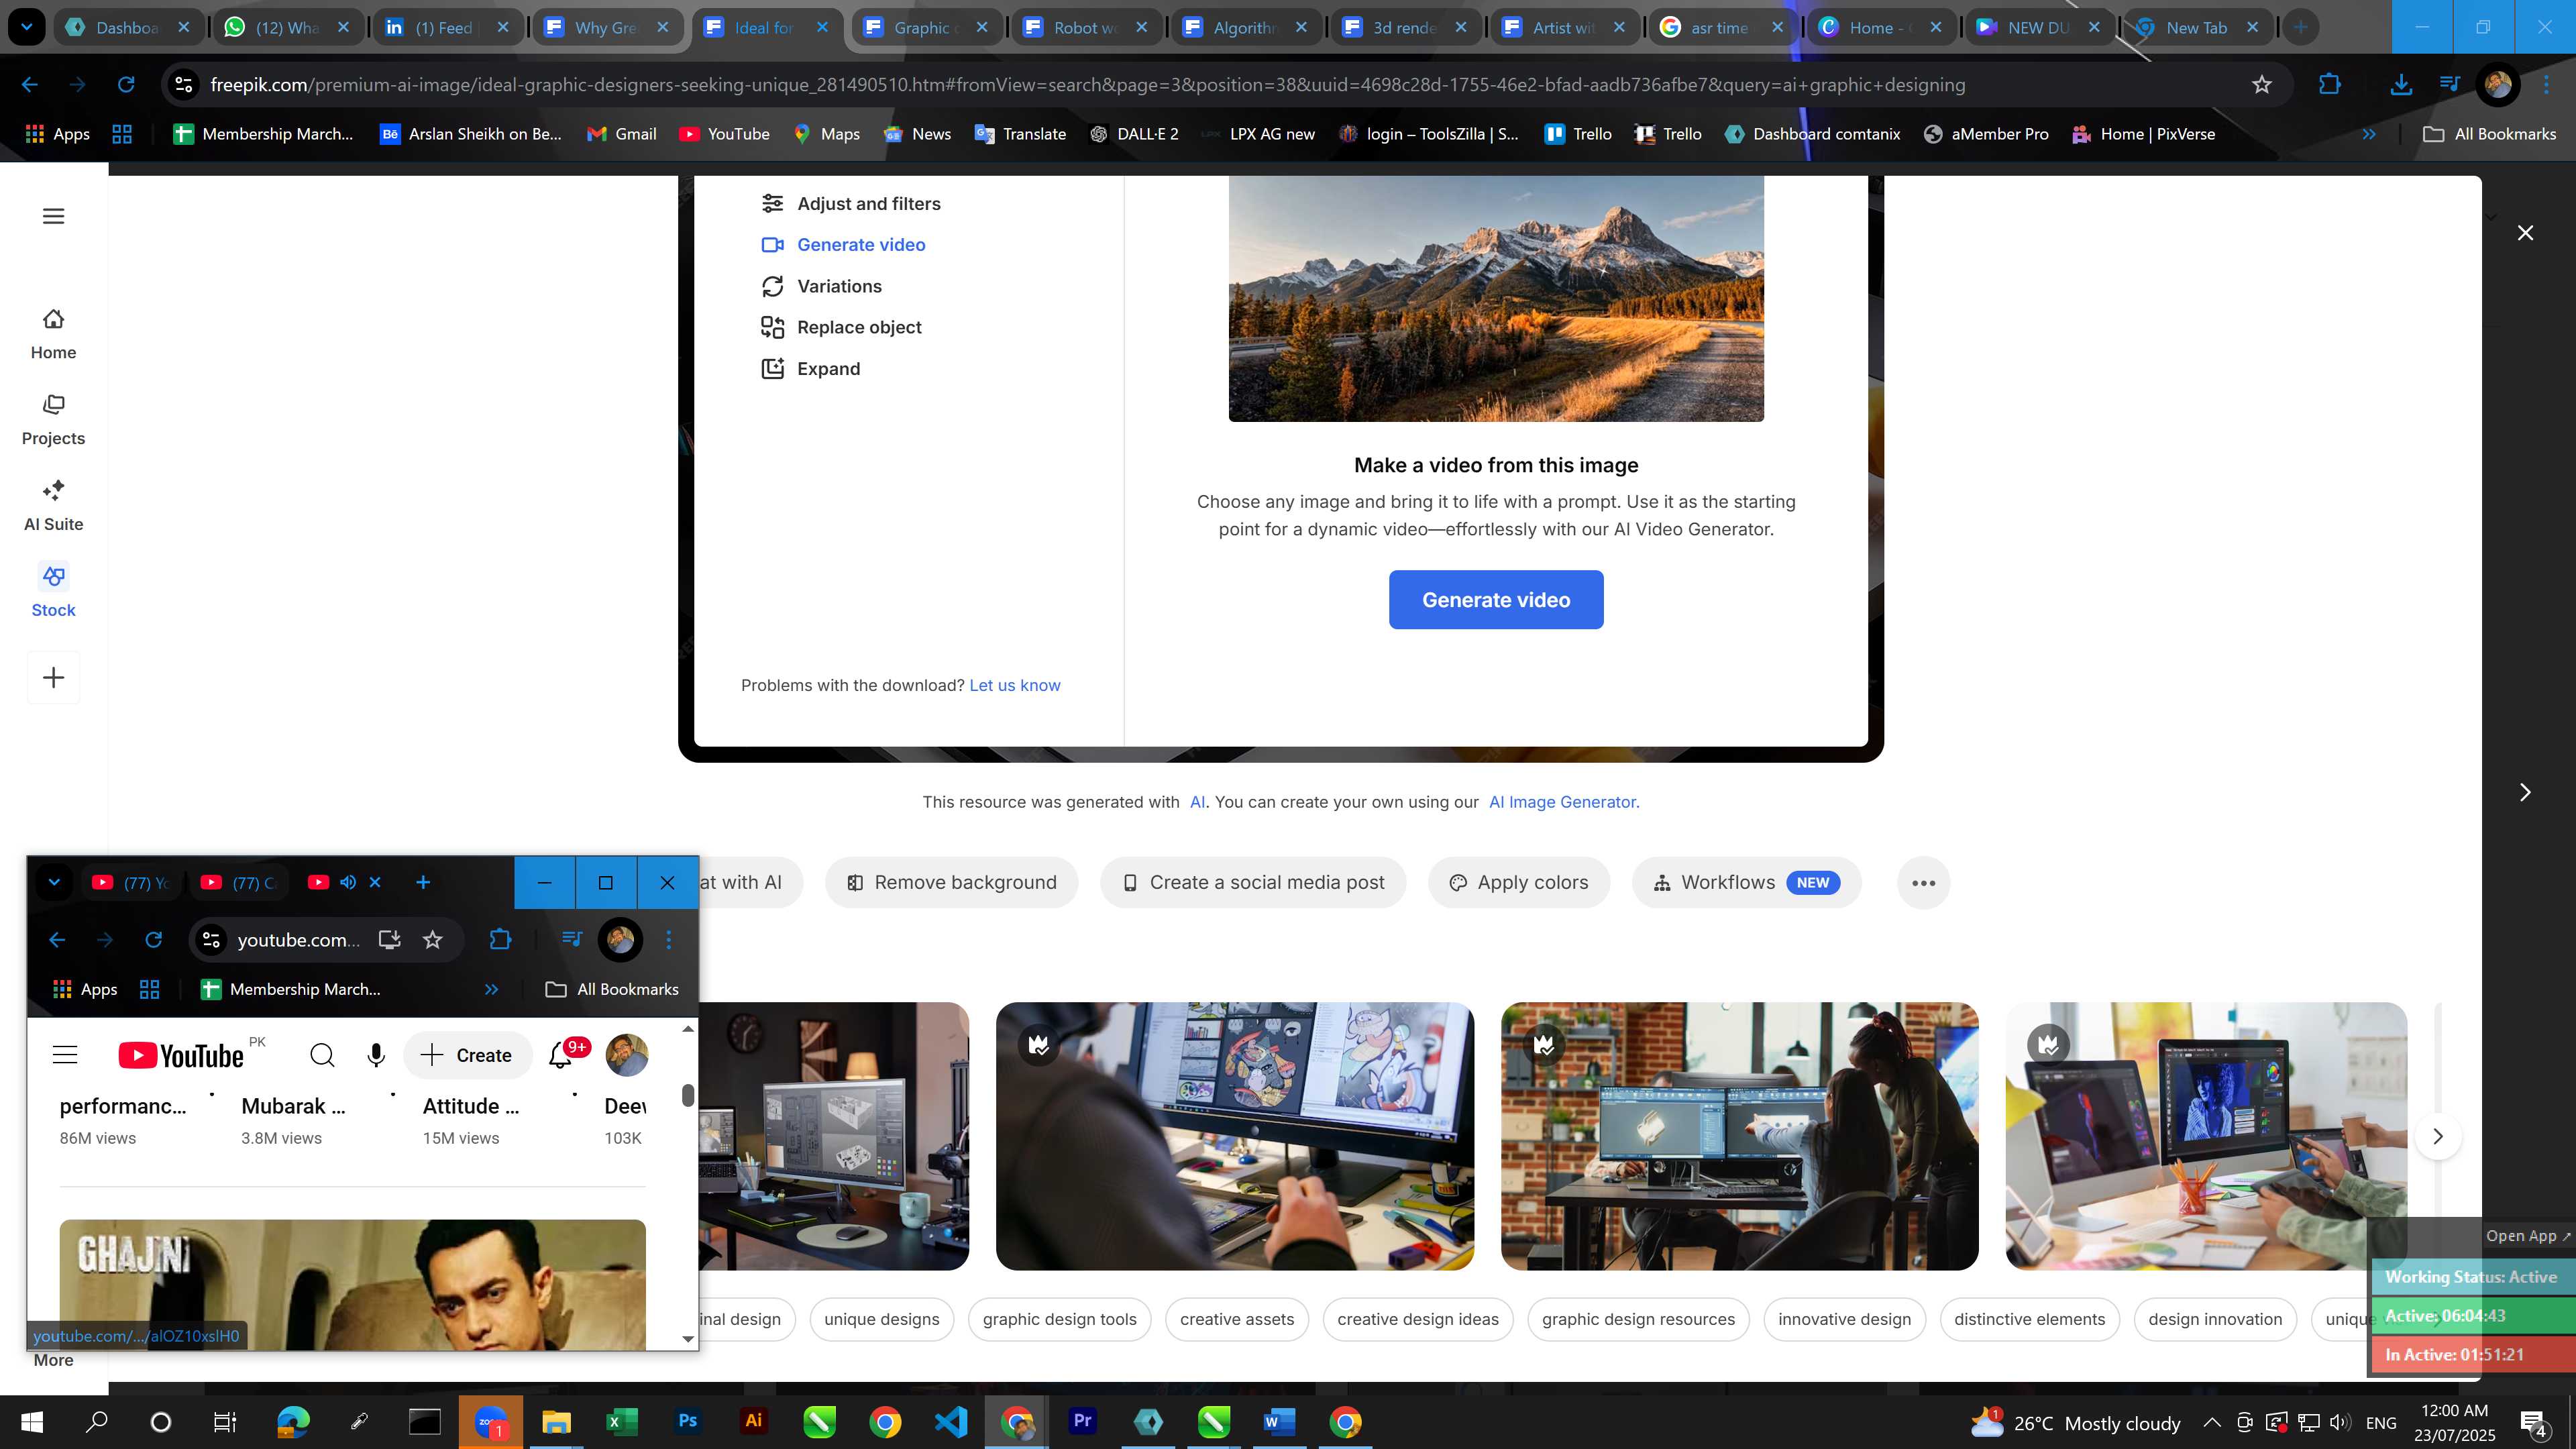Open Chrome downloads icon

tap(2400, 85)
